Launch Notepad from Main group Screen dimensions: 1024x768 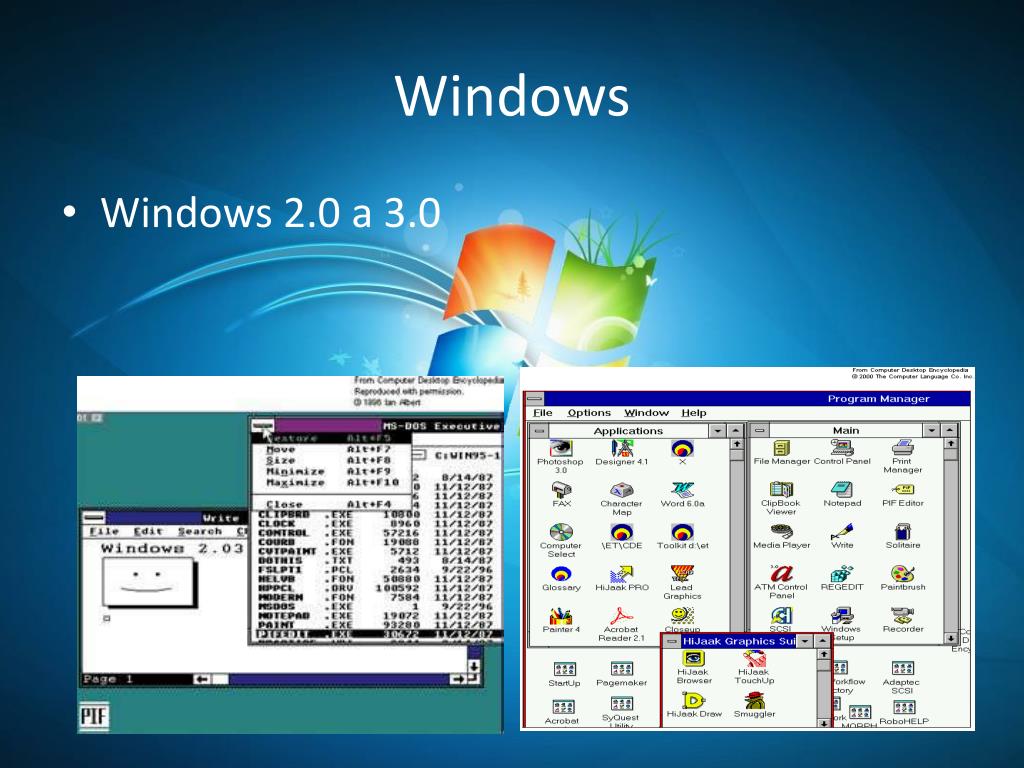point(842,494)
